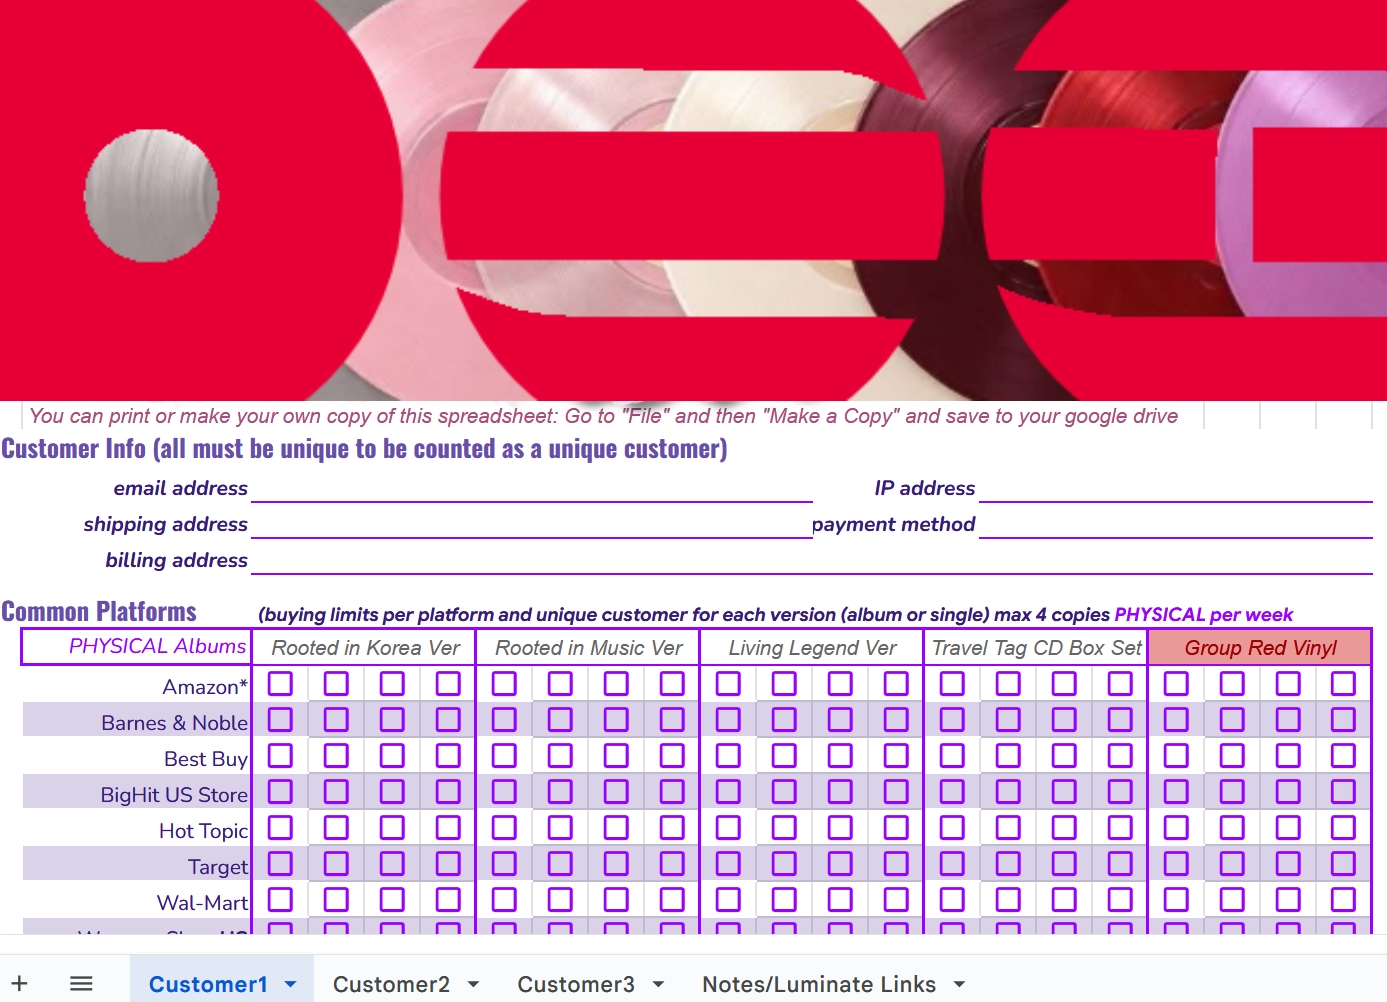Screen dimensions: 1387x1002
Task: Toggle first Hot Topic box under Rooted in Music
Action: 504,827
